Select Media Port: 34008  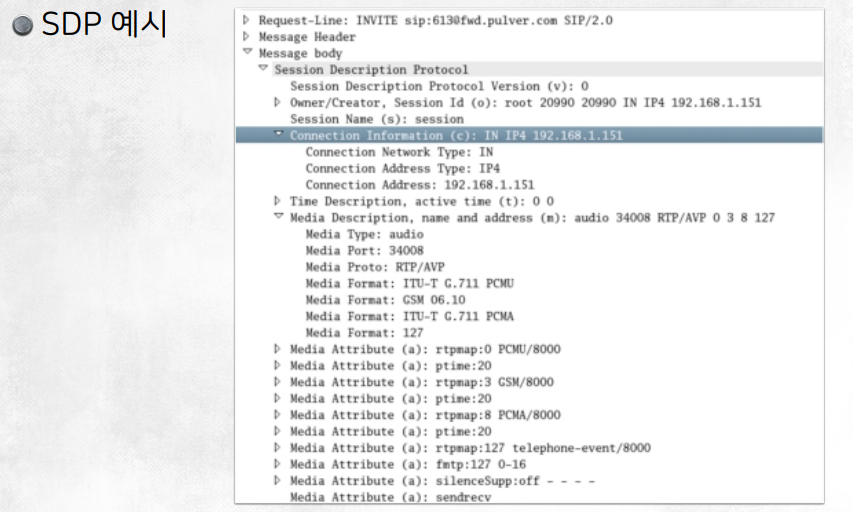(364, 250)
